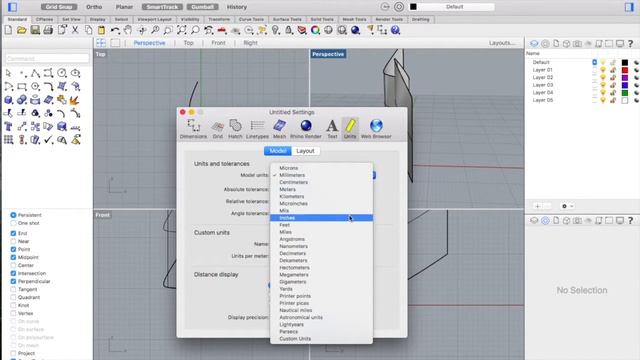This screenshot has height=360, width=640.
Task: Toggle the Near osnap checkbox
Action: pyautogui.click(x=13, y=241)
